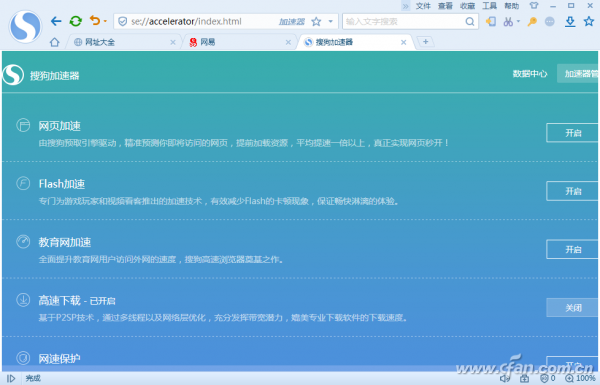Screen dimensions: 600x385
Task: Bookmark page with address bar star
Action: (x=316, y=21)
